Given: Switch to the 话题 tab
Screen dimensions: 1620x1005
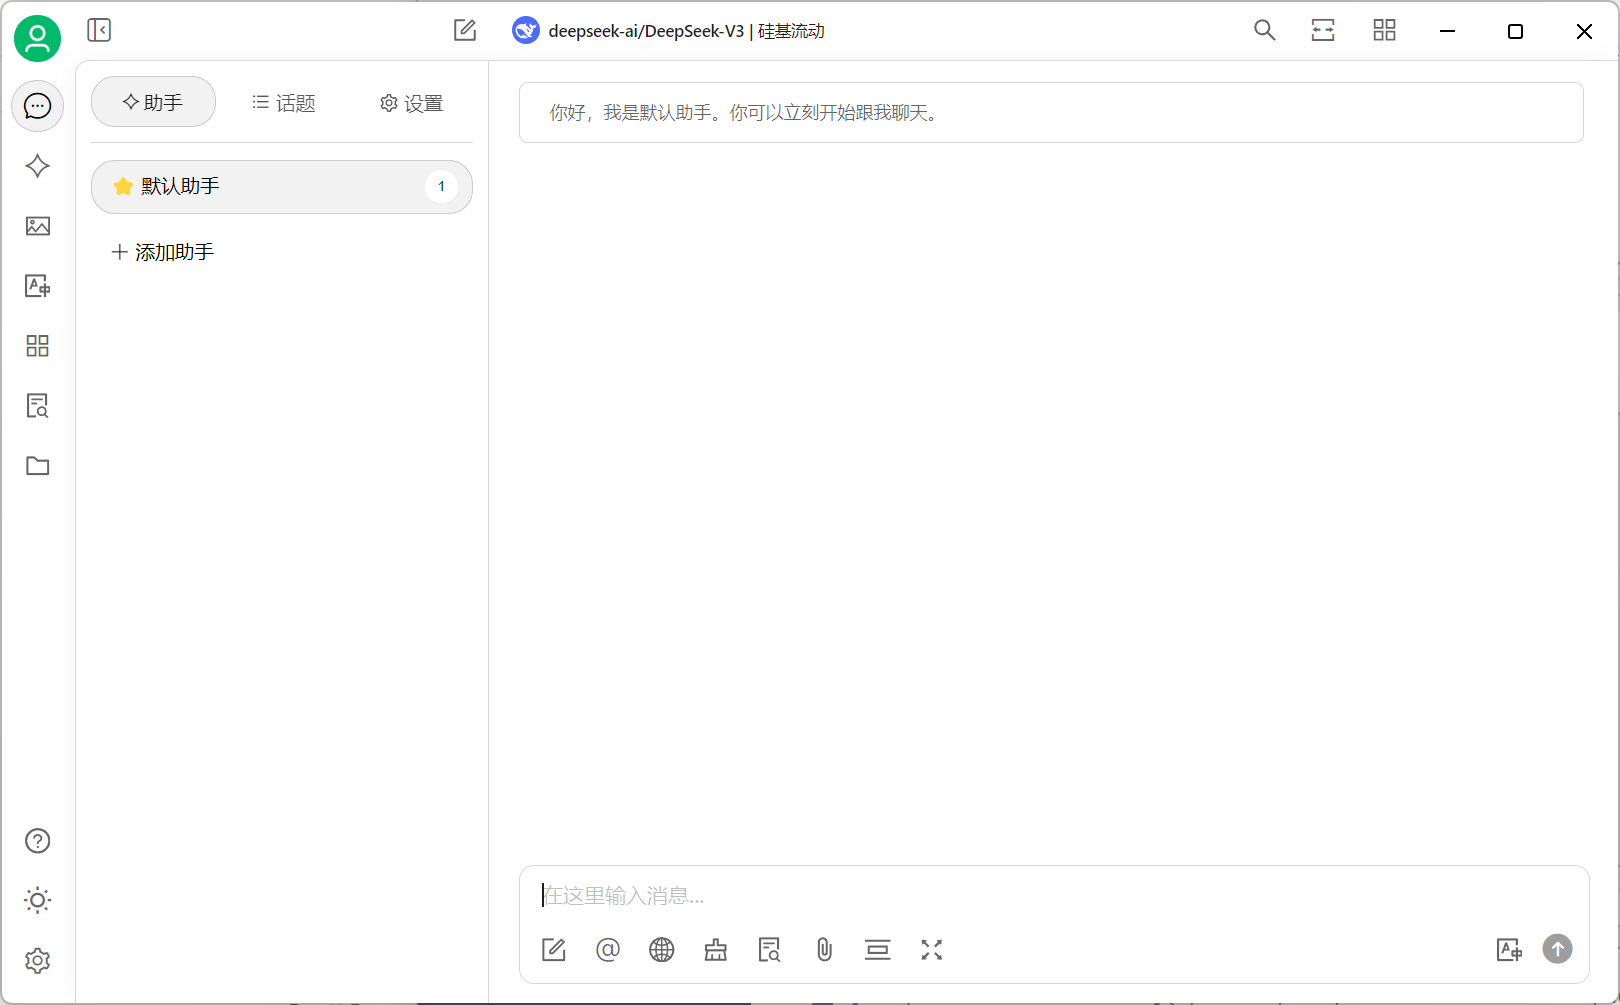Looking at the screenshot, I should tap(283, 103).
